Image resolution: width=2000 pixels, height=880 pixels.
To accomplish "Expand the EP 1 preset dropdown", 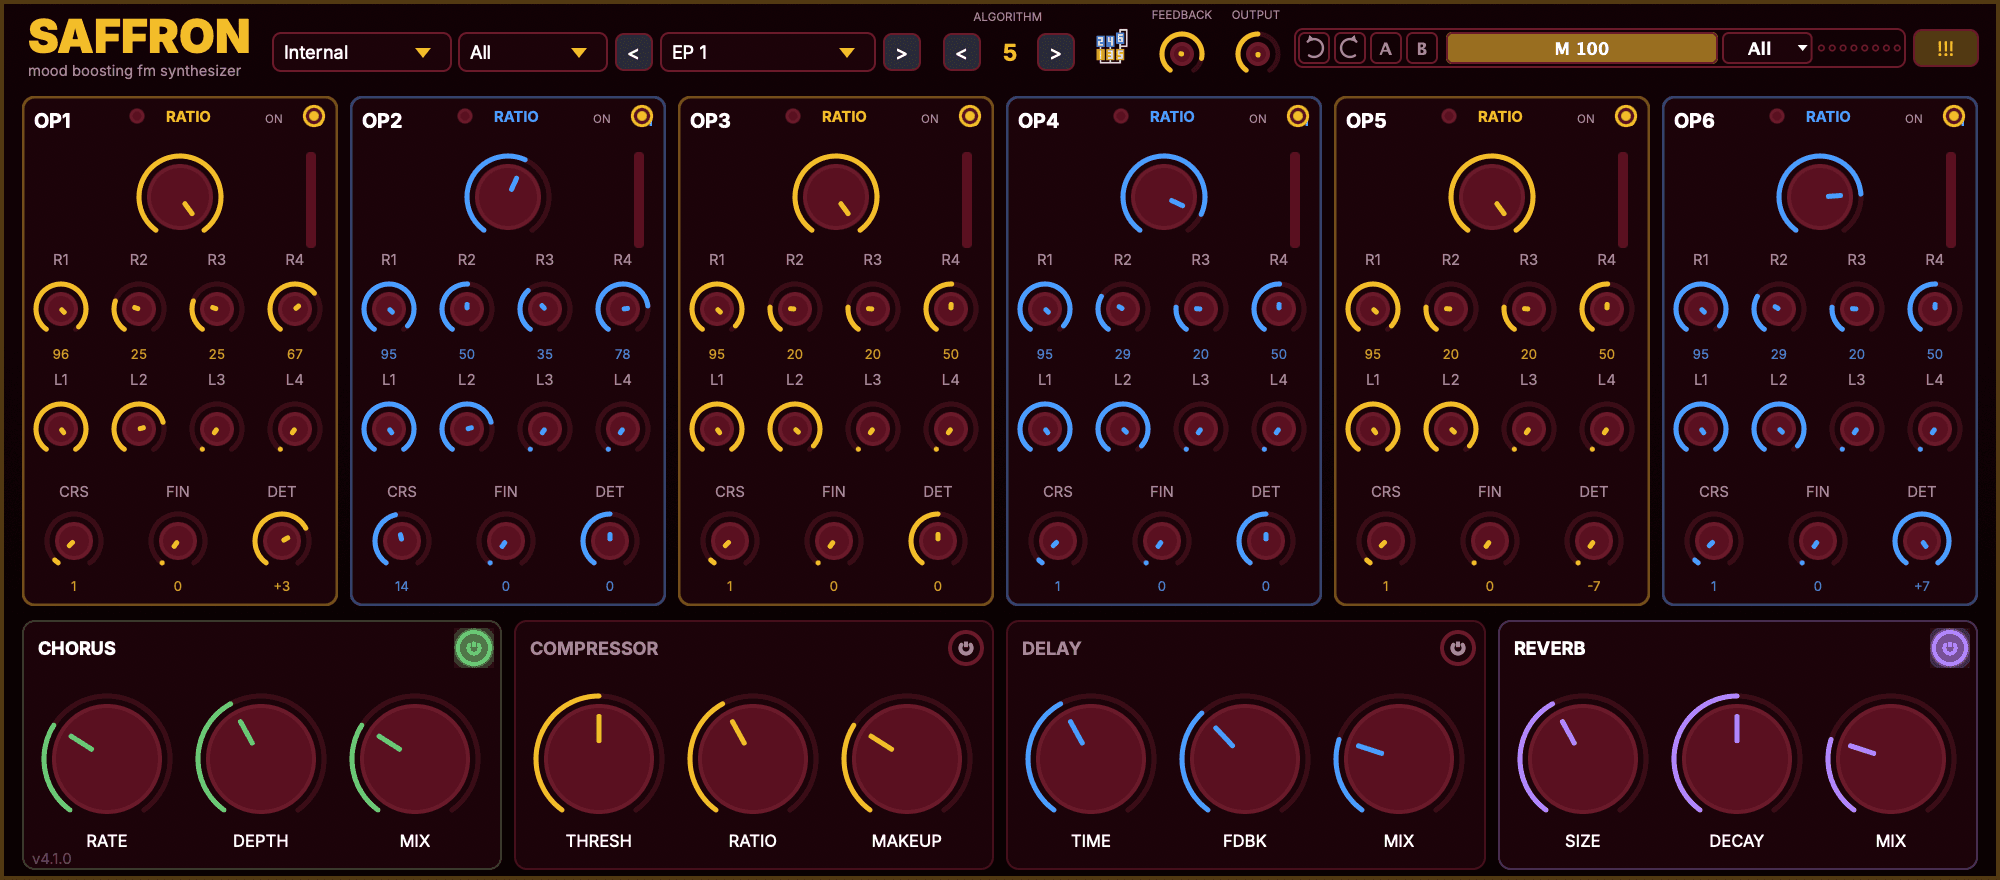I will tap(767, 52).
